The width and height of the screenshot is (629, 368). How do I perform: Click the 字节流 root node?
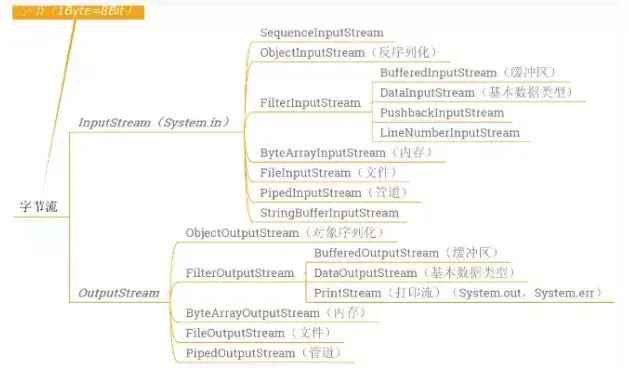(x=39, y=207)
